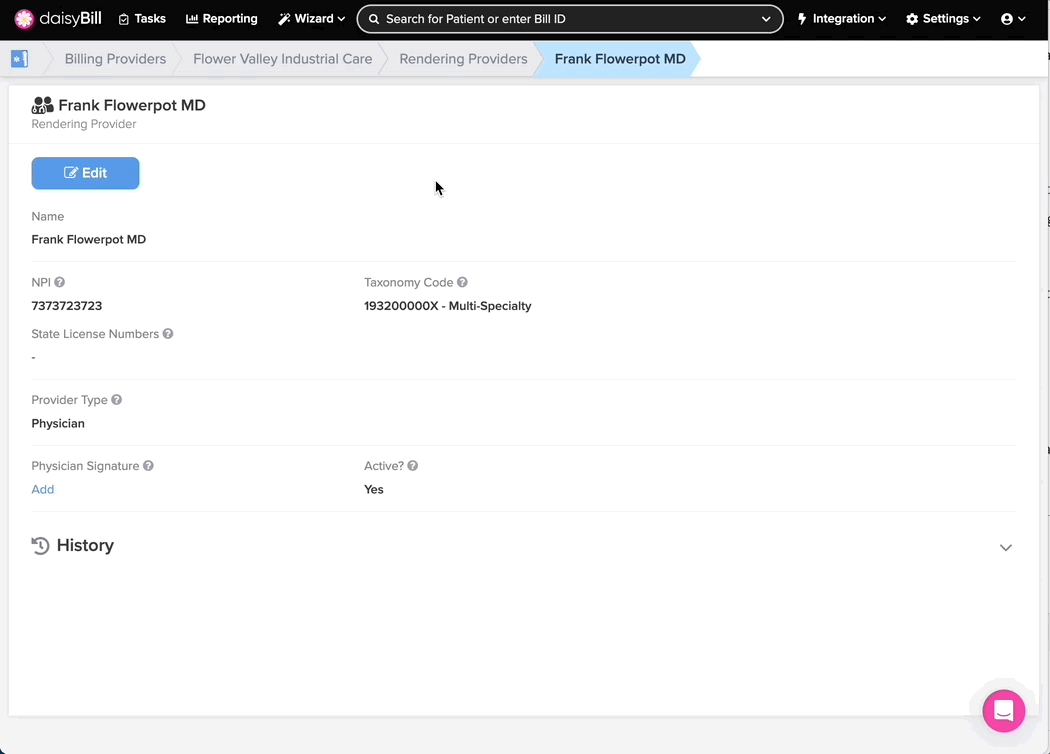Open the Settings dropdown menu
This screenshot has width=1050, height=754.
coord(943,19)
